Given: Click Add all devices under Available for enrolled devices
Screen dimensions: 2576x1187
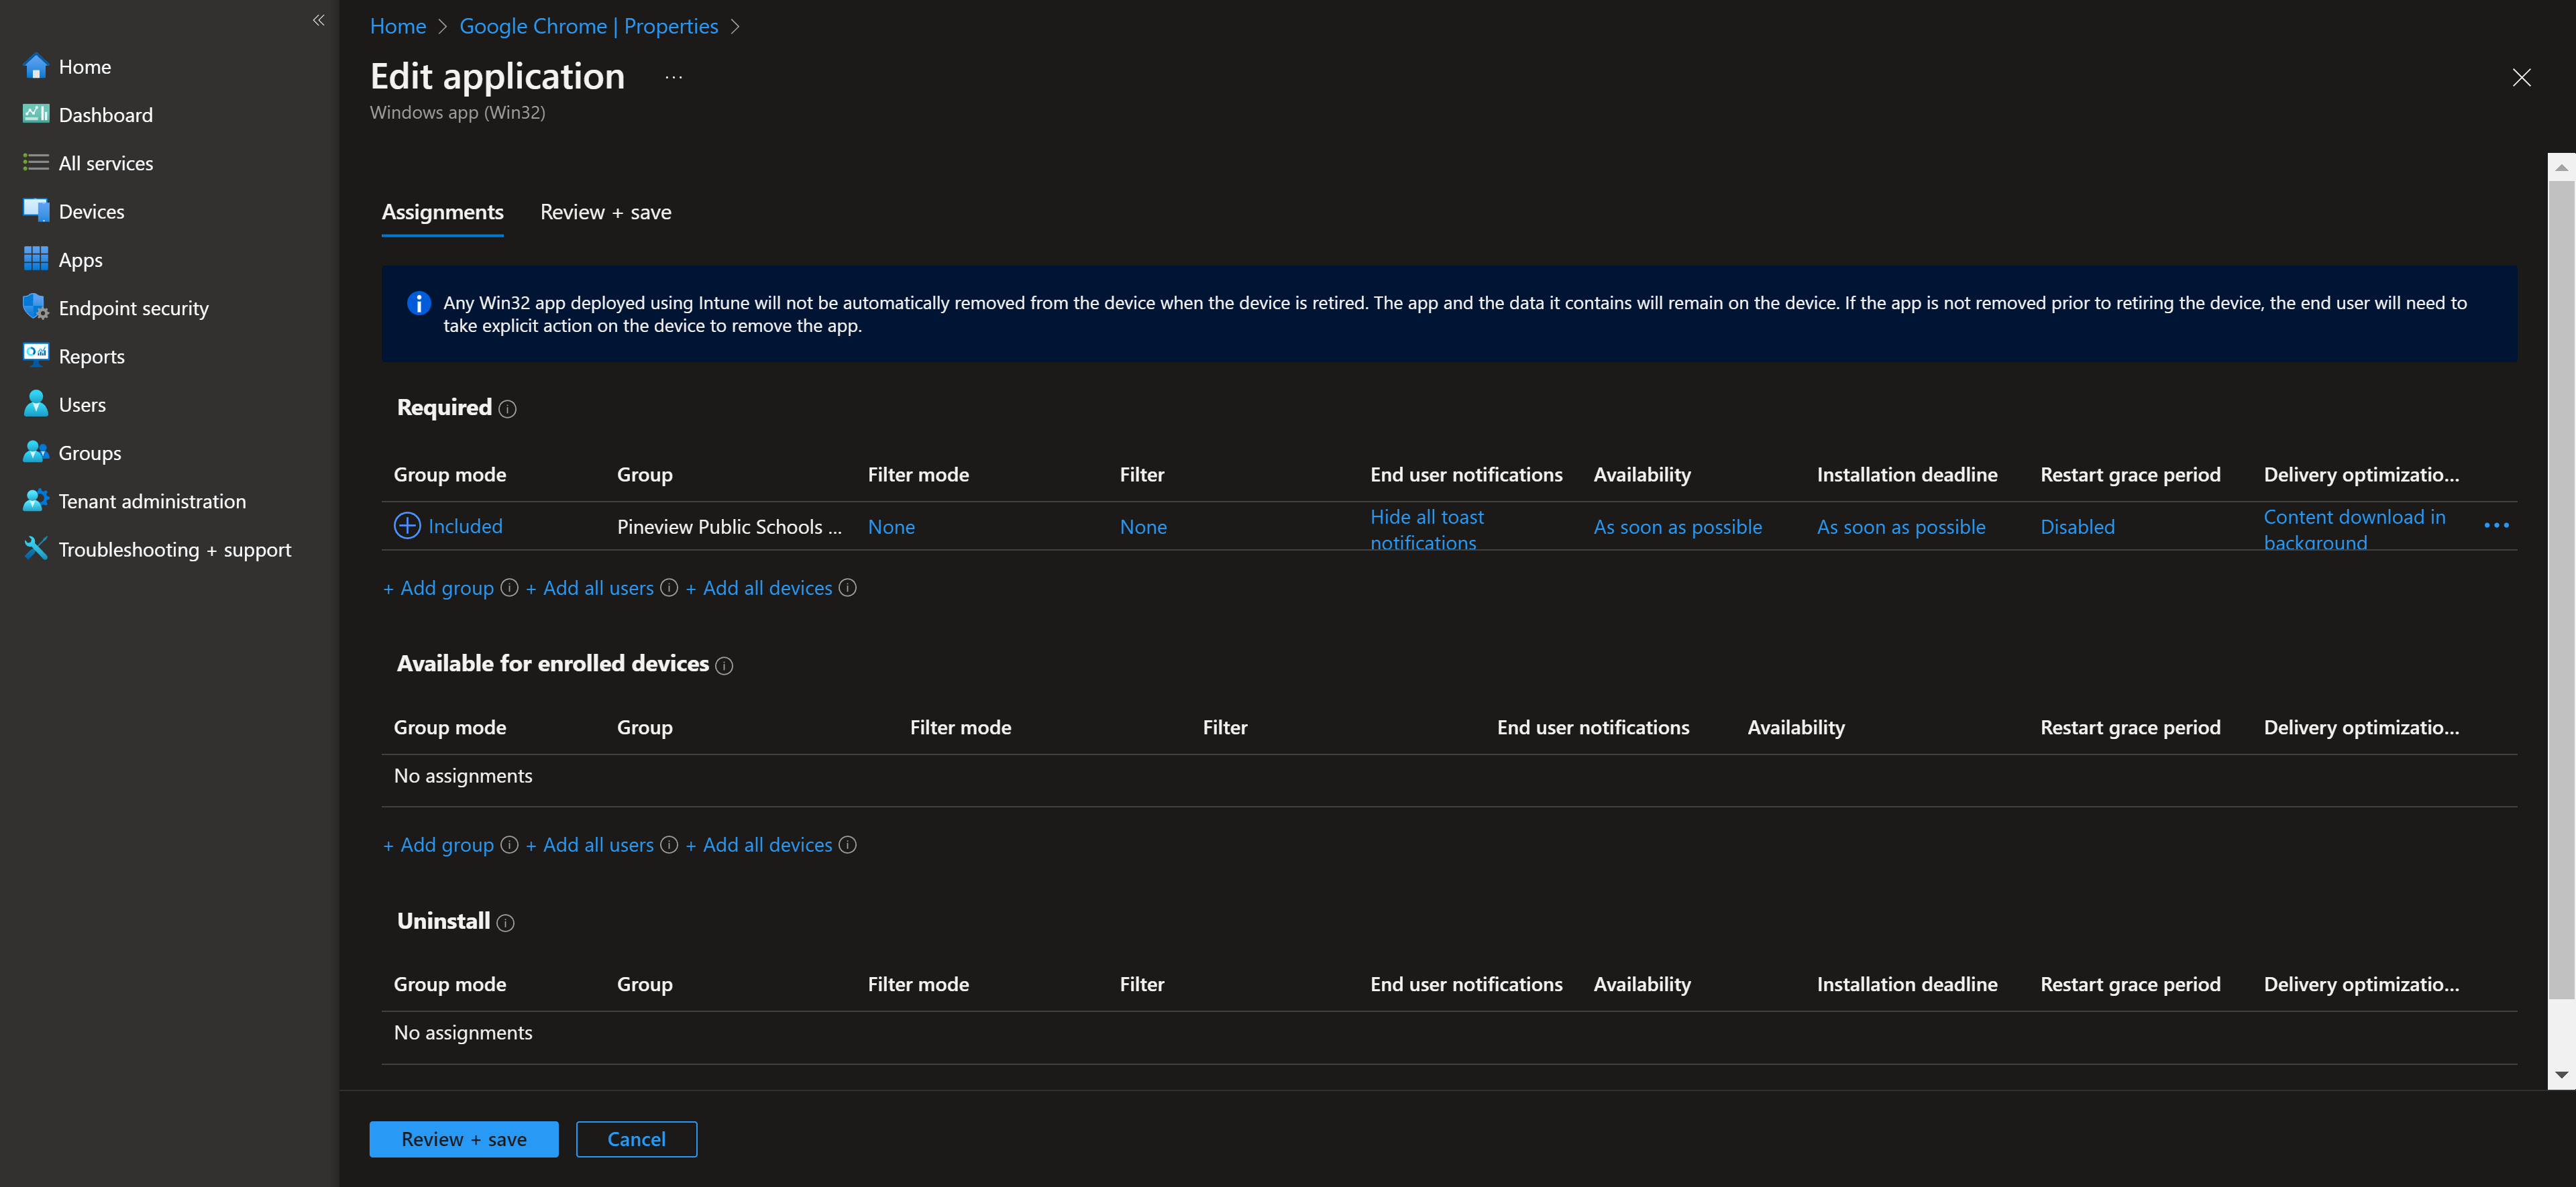Looking at the screenshot, I should pyautogui.click(x=759, y=845).
